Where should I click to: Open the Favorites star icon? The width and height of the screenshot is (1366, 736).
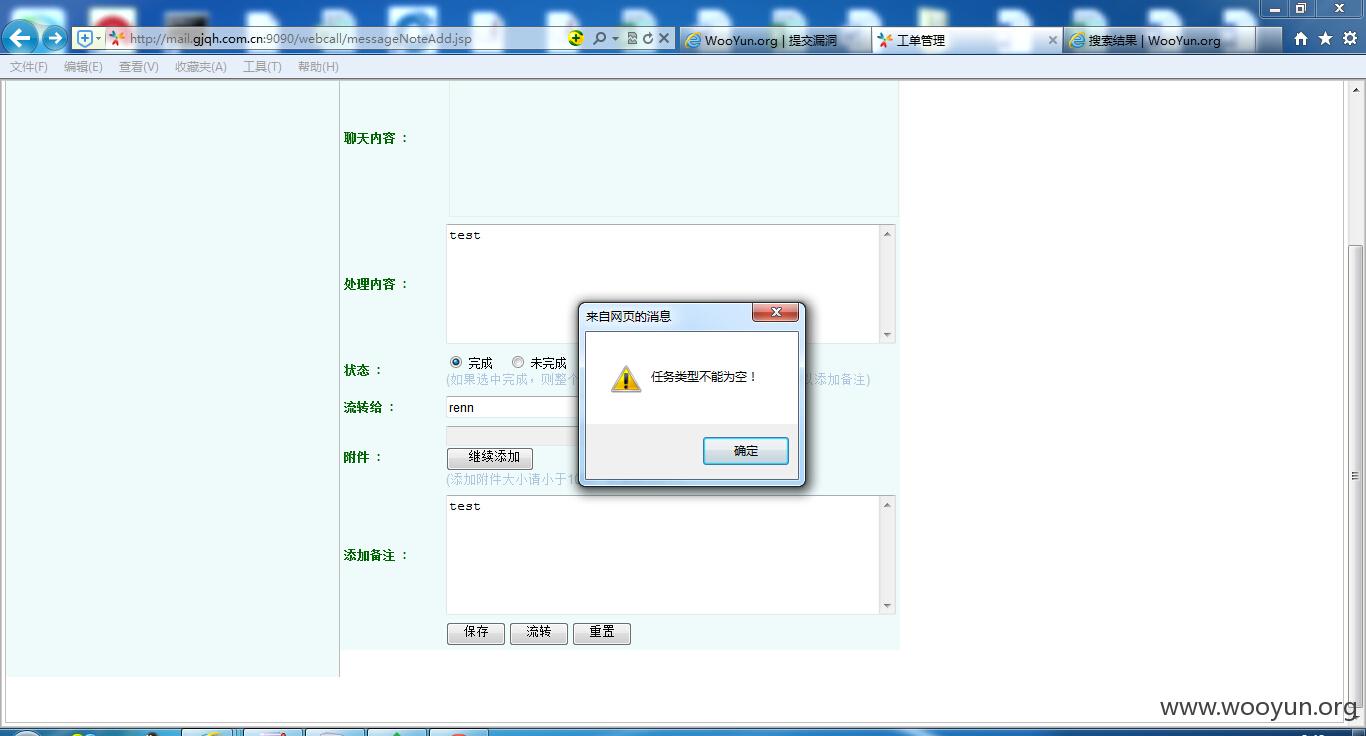coord(1325,39)
